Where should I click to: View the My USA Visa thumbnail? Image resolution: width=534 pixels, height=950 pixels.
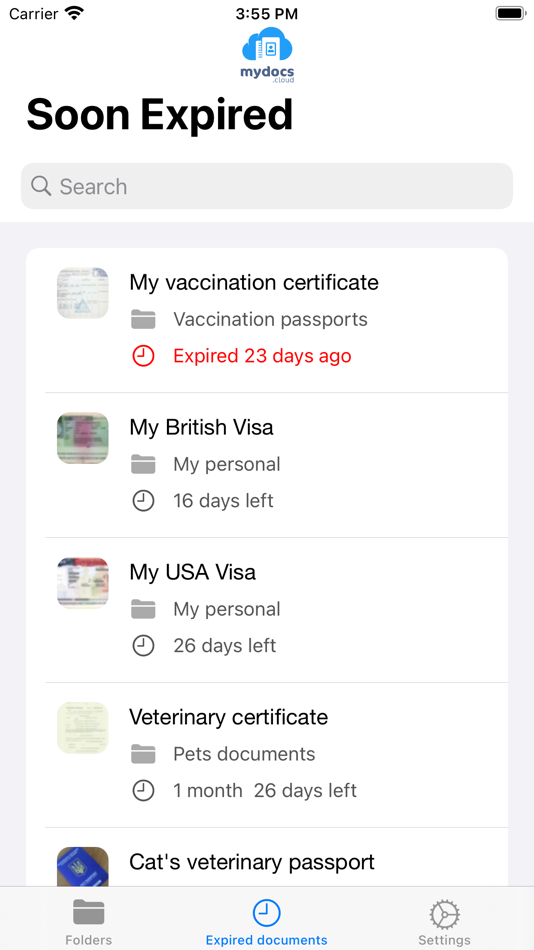pyautogui.click(x=82, y=583)
